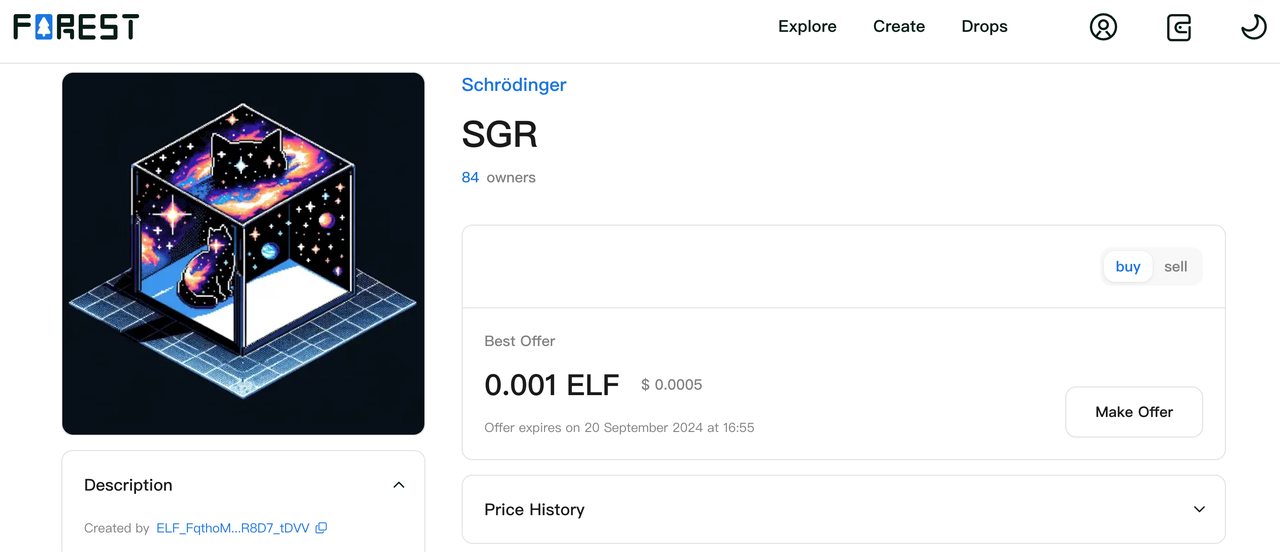Open the Create menu item
Image resolution: width=1280 pixels, height=552 pixels.
(899, 27)
